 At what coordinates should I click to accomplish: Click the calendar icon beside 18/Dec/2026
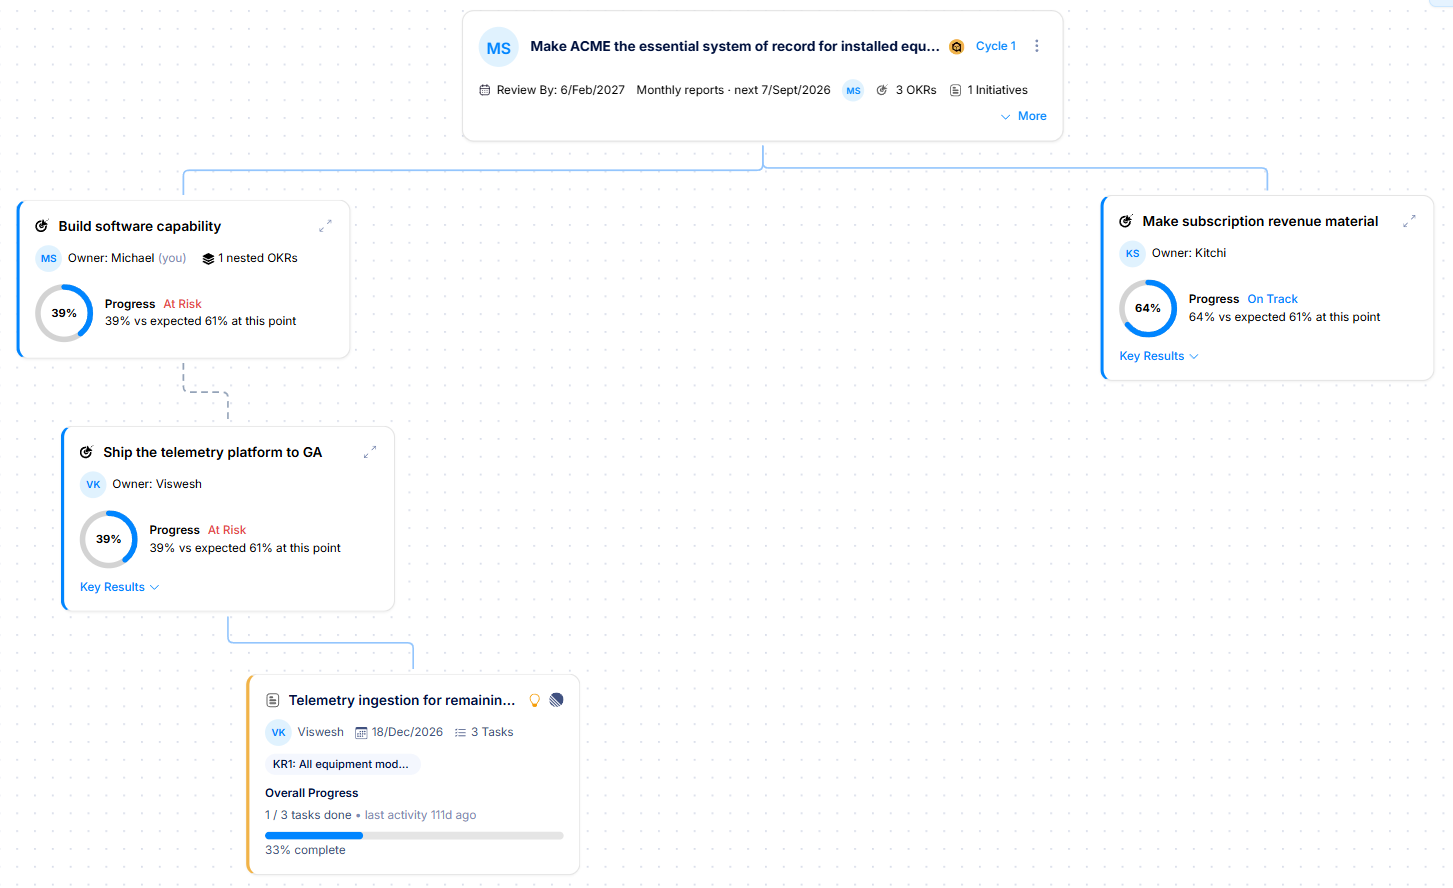(362, 732)
